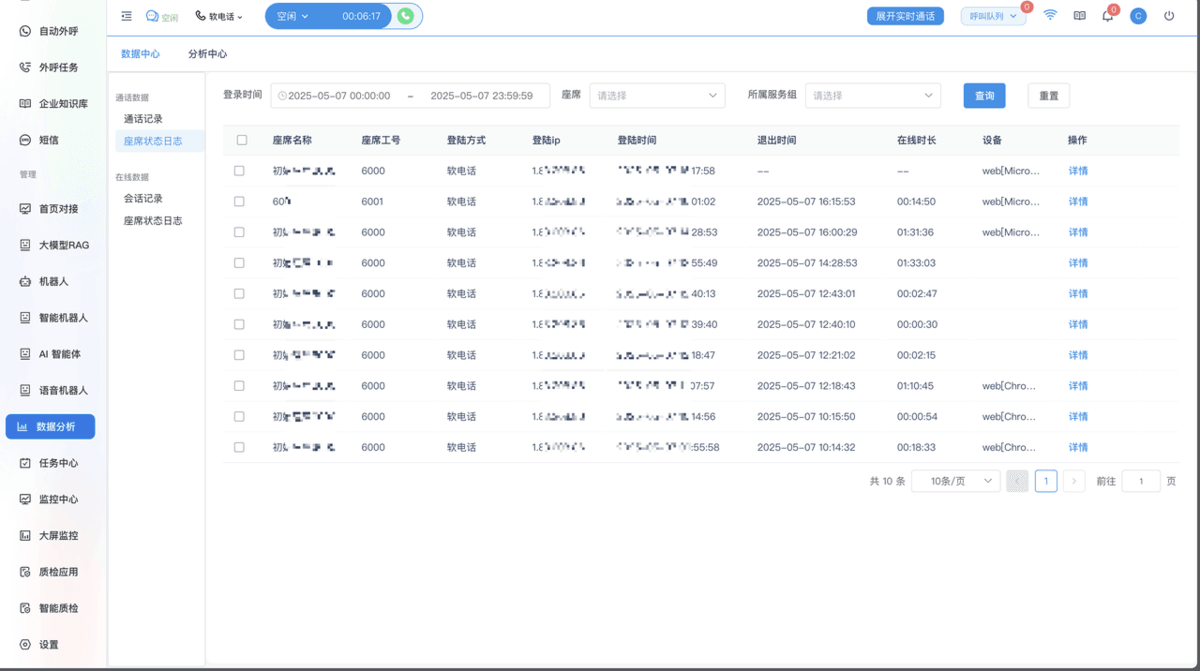This screenshot has height=671, width=1200.
Task: Click the green phone call button
Action: [x=405, y=16]
